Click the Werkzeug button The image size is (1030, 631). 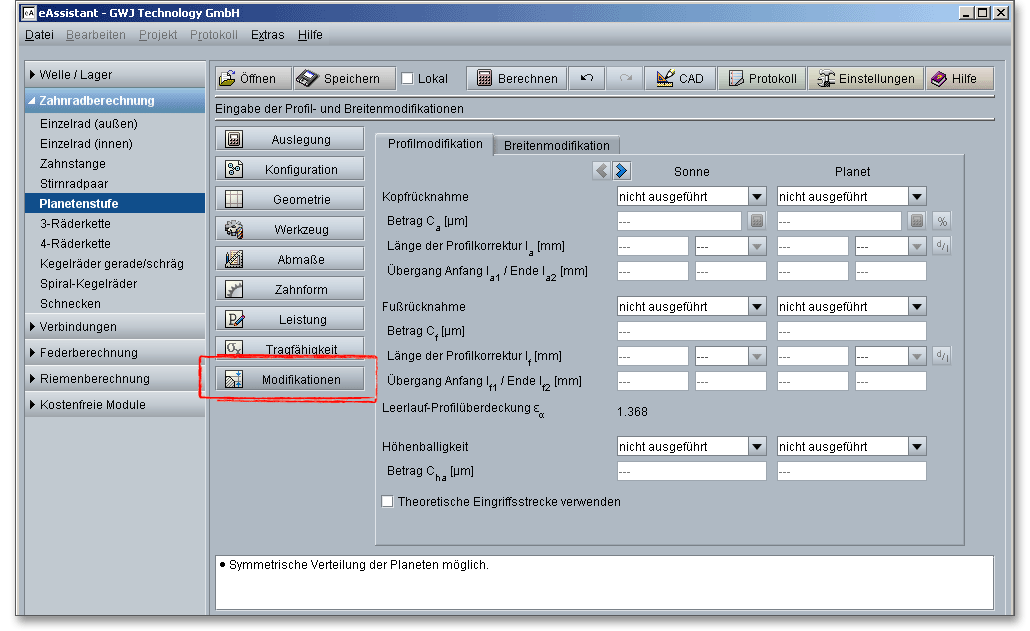pos(288,230)
